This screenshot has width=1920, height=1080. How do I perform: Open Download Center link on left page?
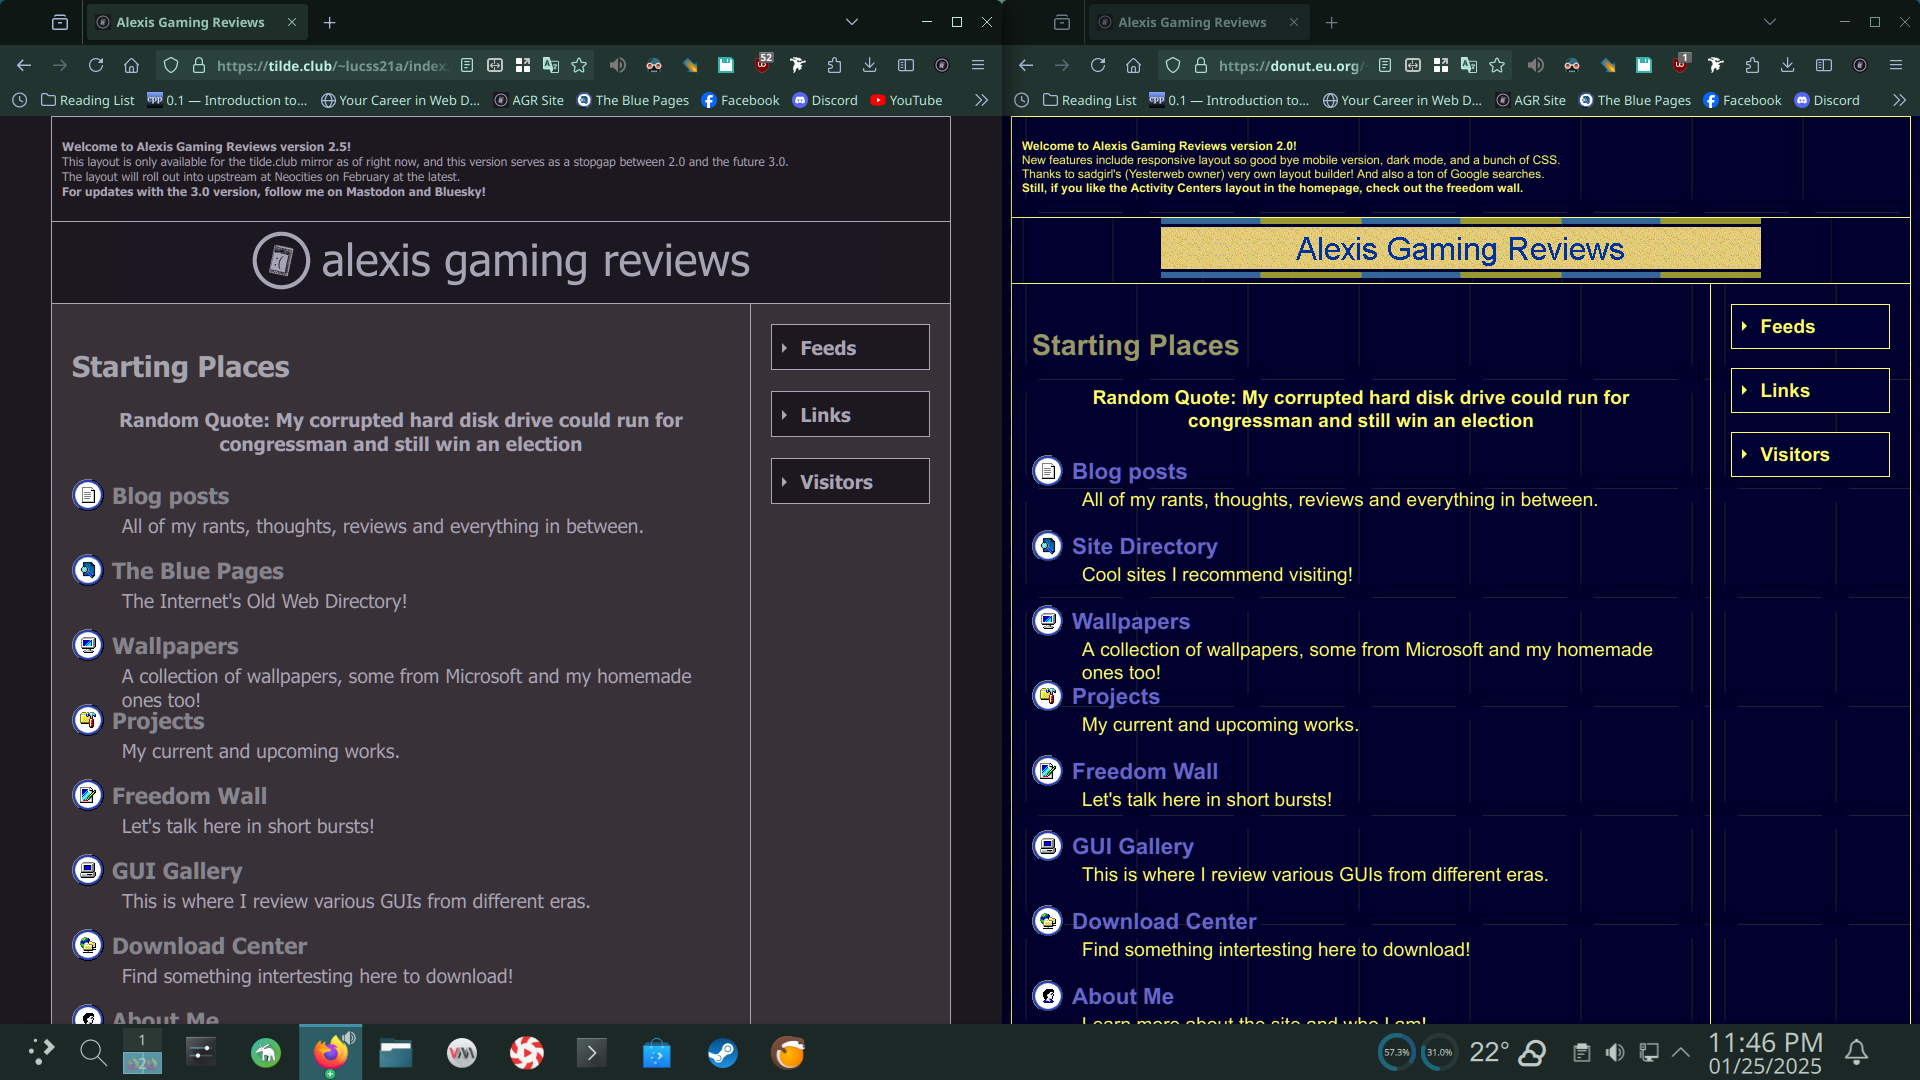[x=209, y=945]
